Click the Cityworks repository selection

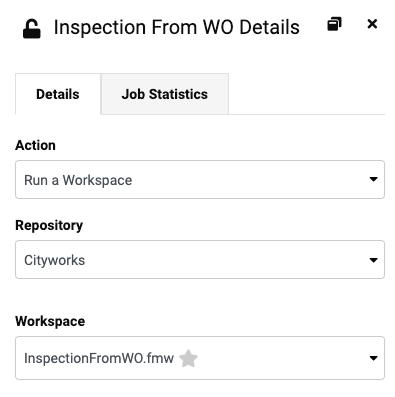pos(54,260)
